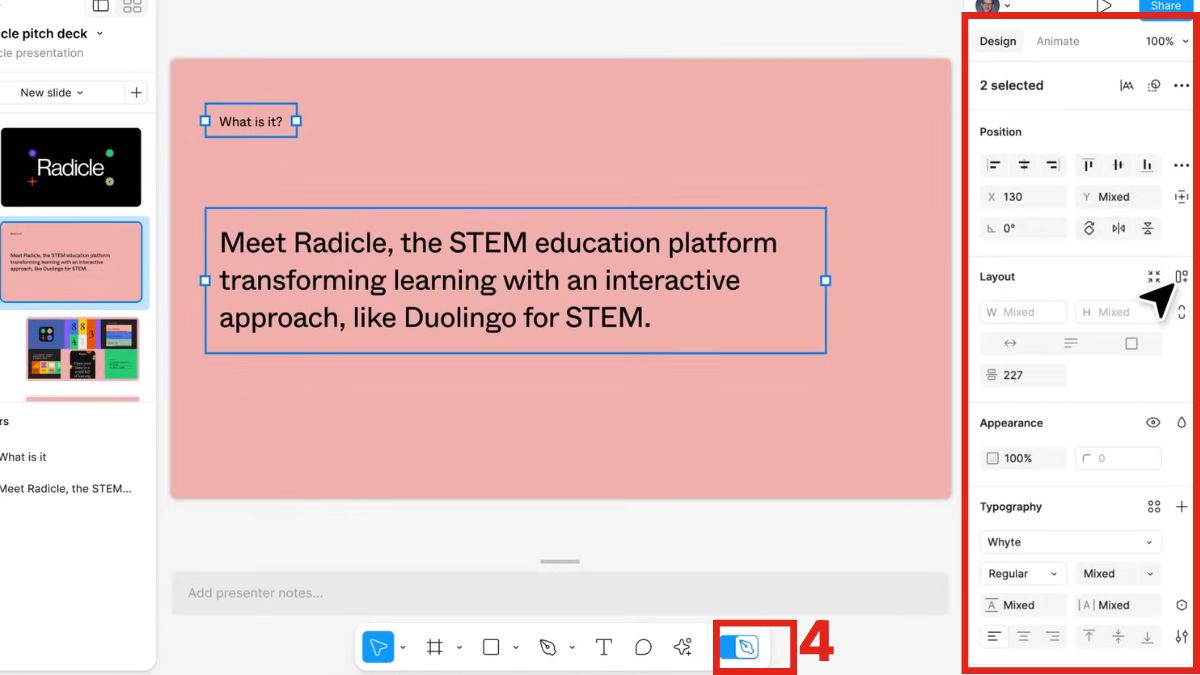Flip the selection horizontally
This screenshot has width=1200, height=675.
[x=1118, y=228]
